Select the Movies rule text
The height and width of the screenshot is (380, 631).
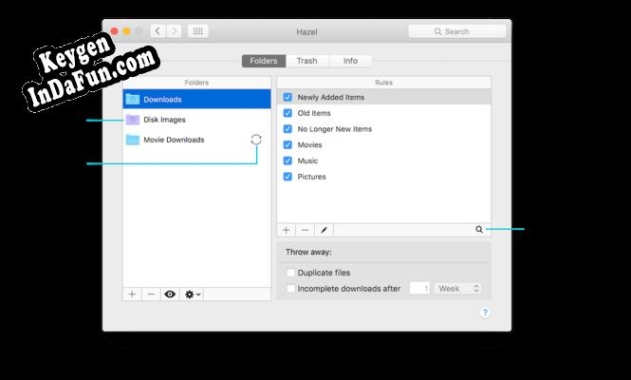point(309,145)
